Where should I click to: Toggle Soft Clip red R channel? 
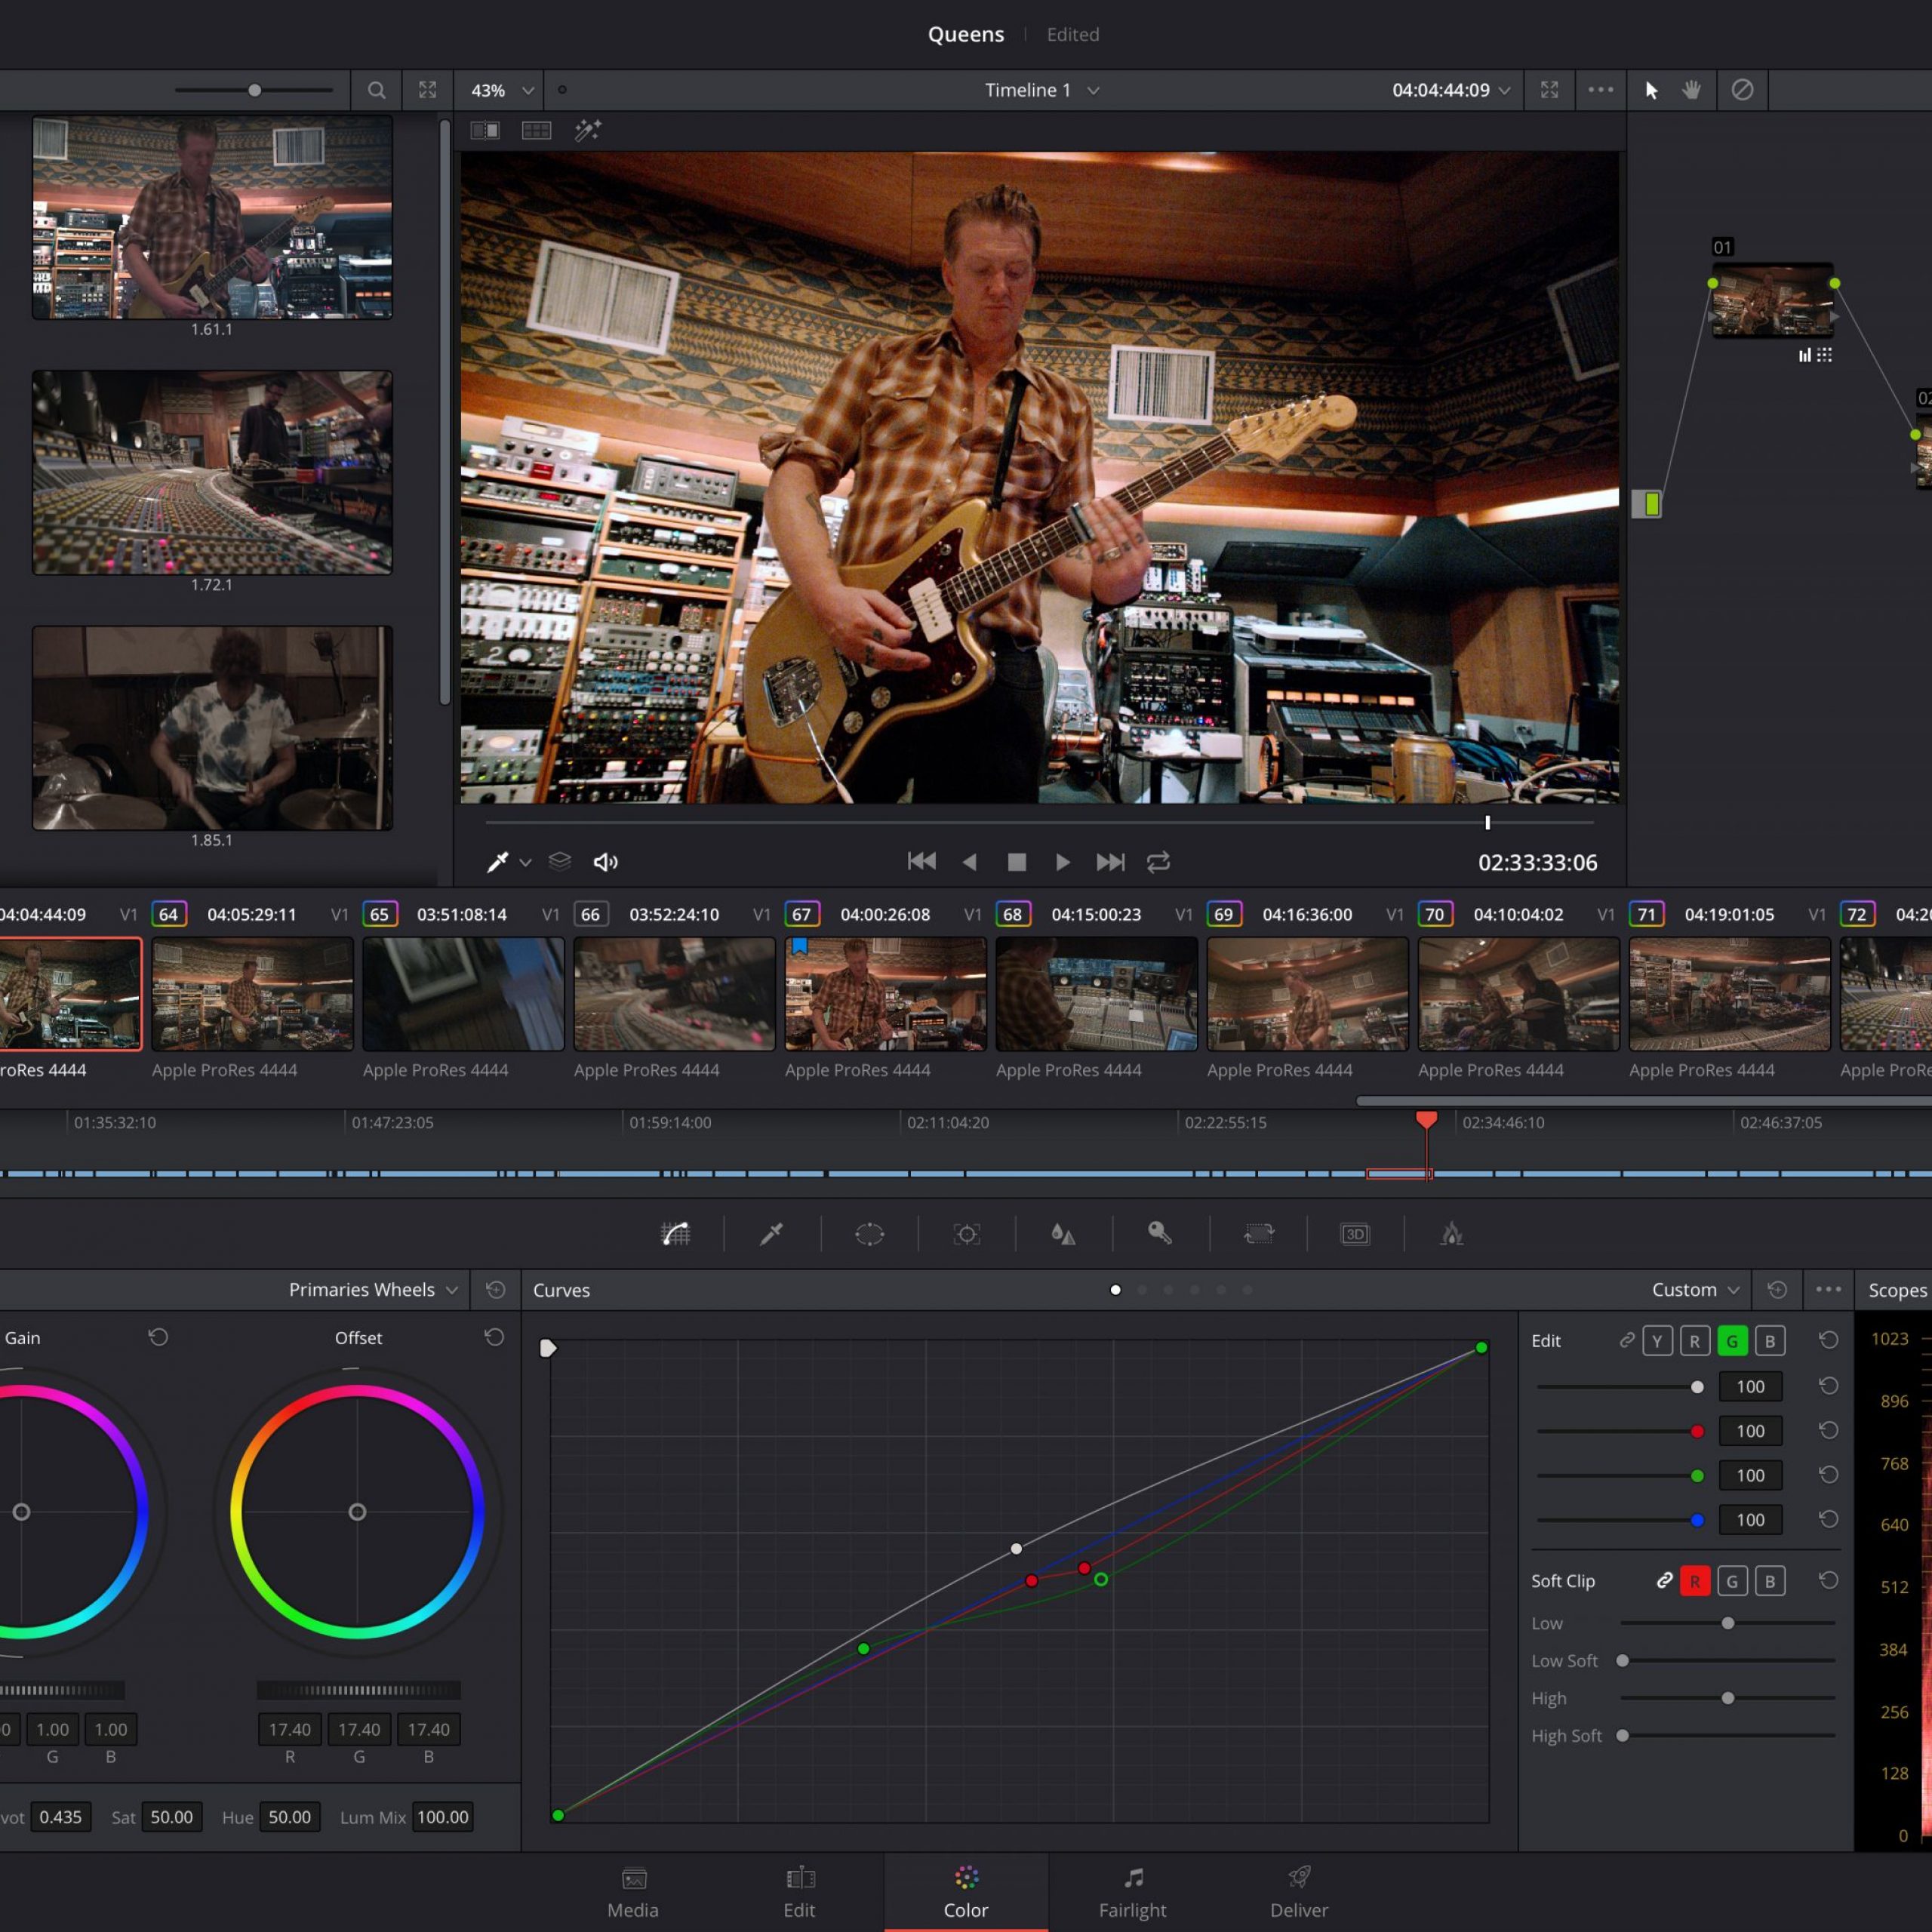[1695, 1581]
